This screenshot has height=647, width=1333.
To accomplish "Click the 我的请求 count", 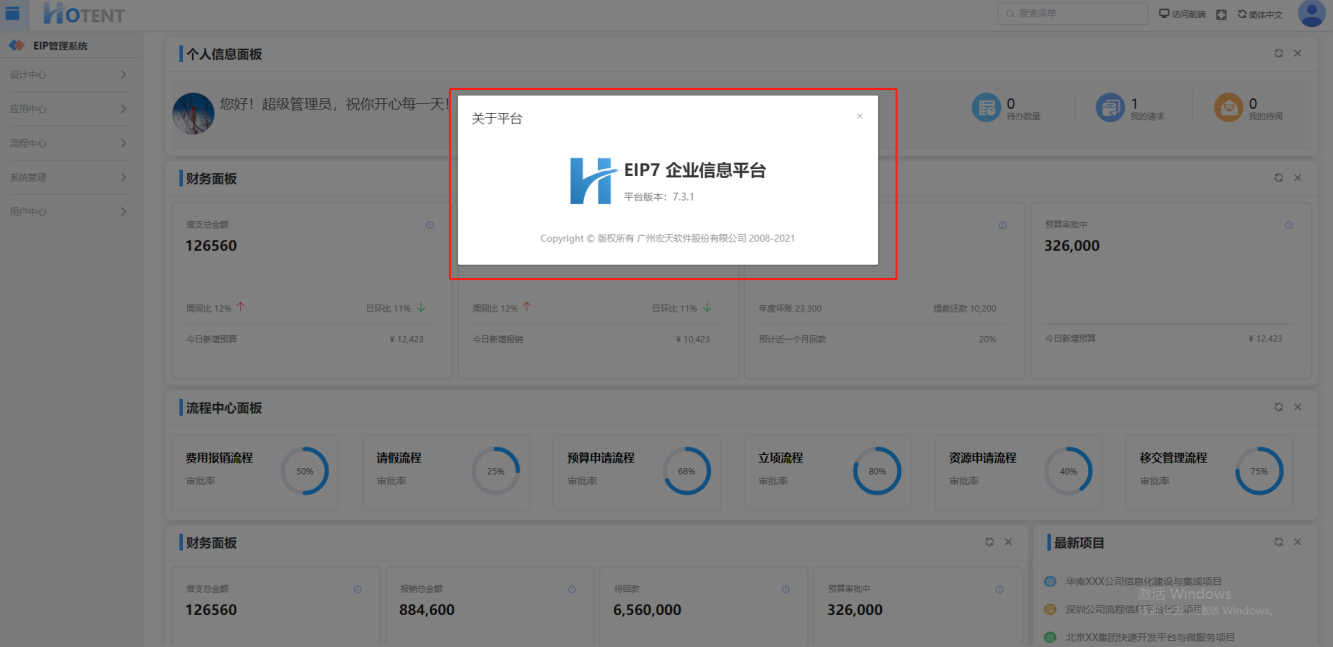I will point(1134,103).
